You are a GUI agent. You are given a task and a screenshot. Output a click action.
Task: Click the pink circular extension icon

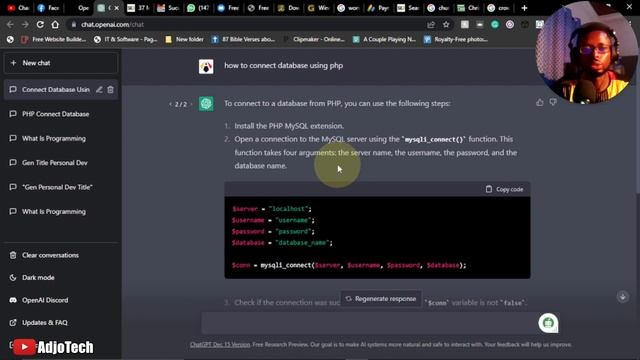coord(510,24)
